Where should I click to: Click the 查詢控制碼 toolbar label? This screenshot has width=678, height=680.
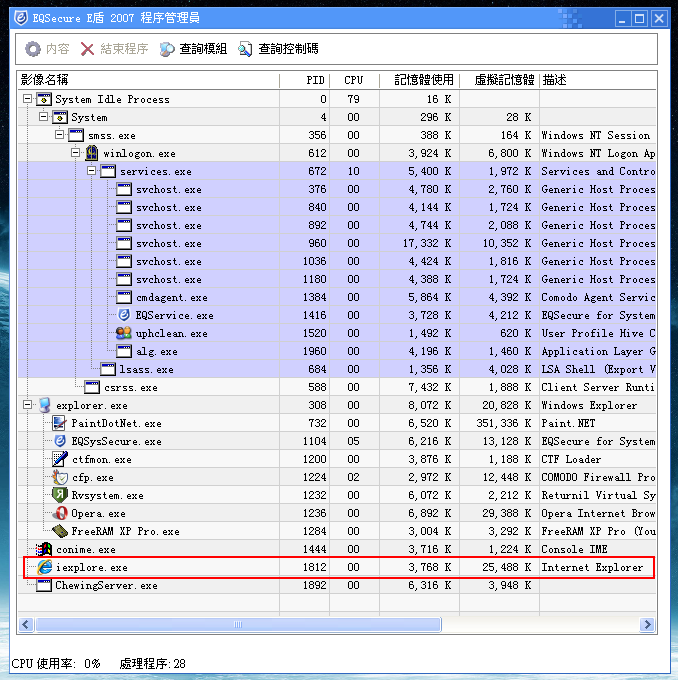[x=288, y=49]
